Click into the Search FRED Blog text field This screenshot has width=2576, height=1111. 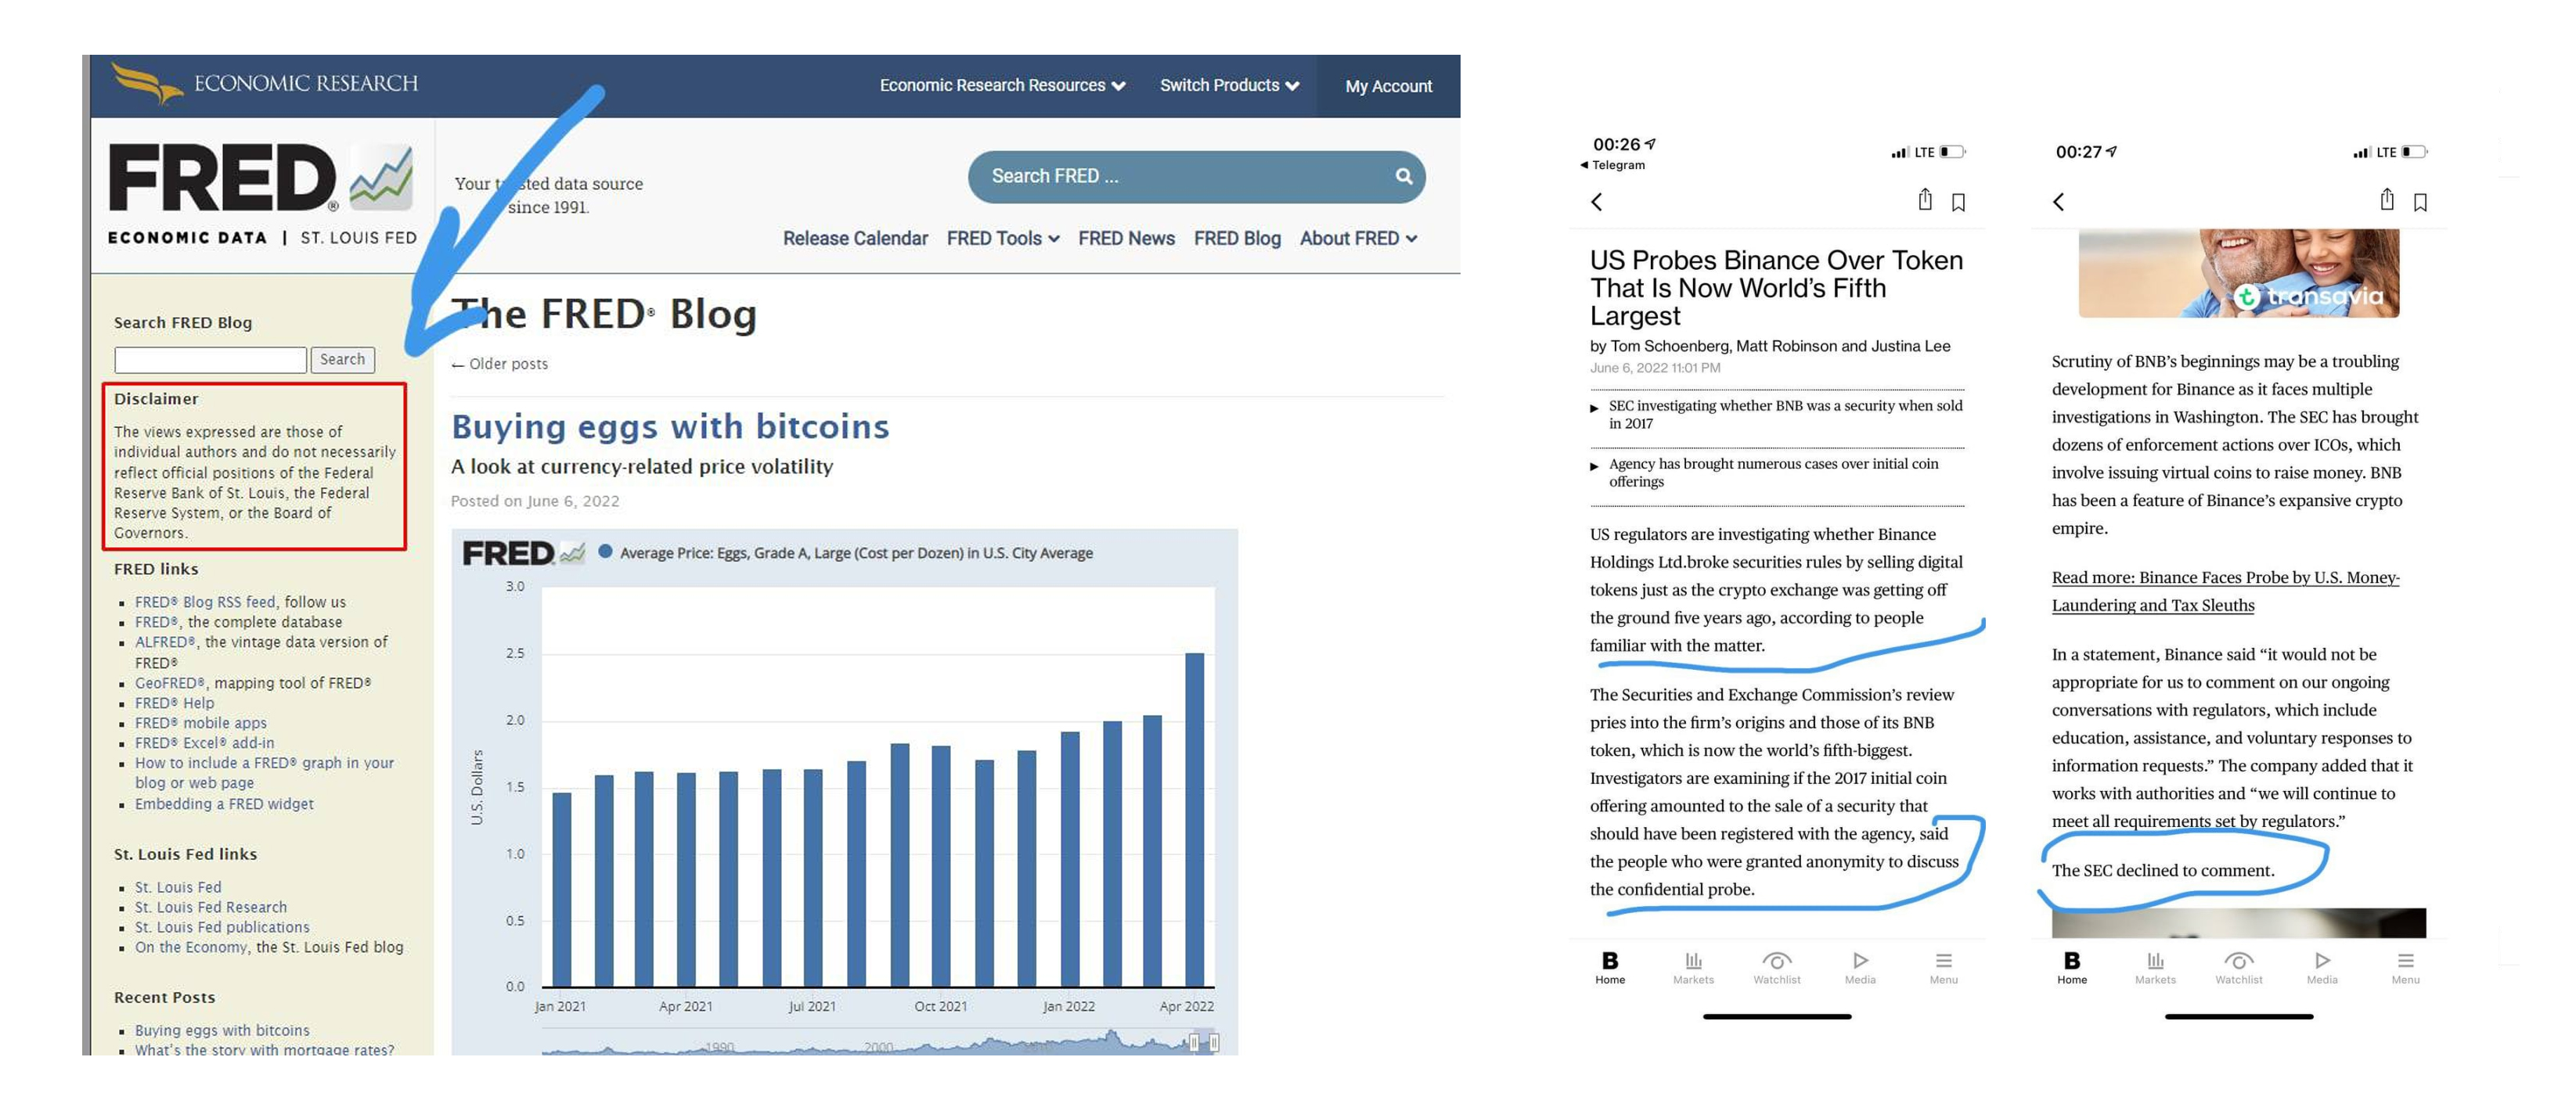point(210,360)
